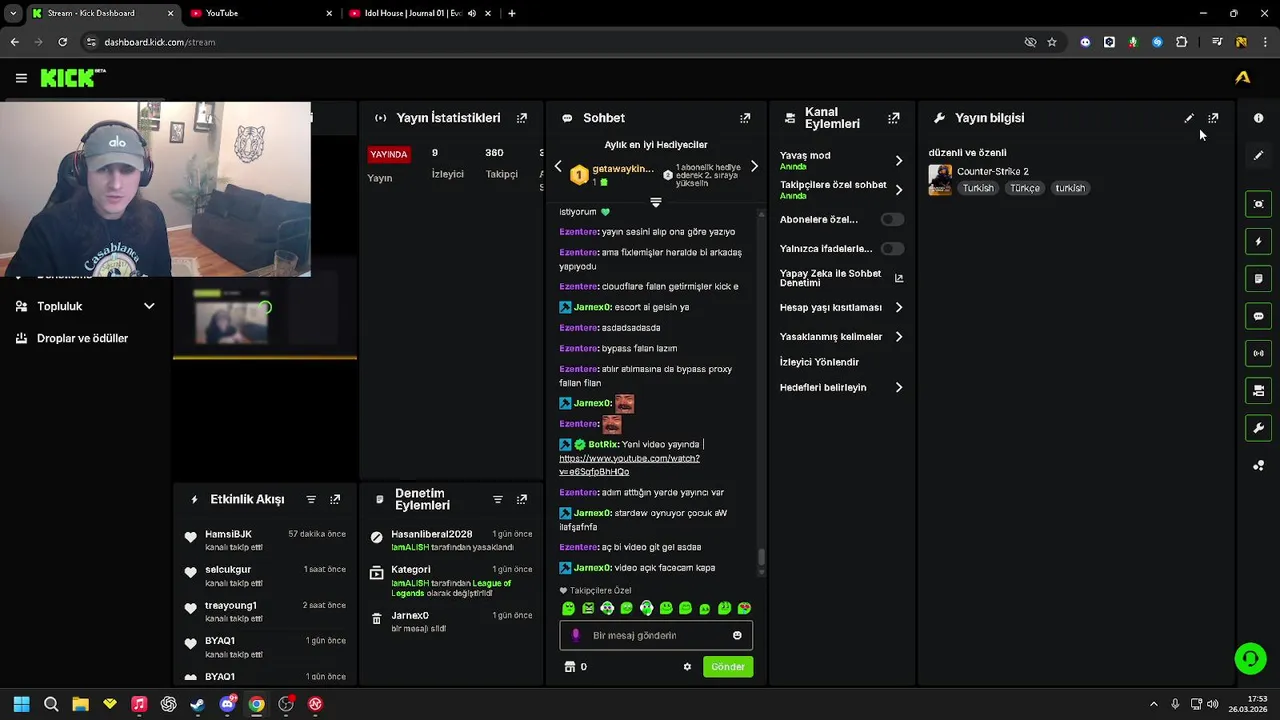Open Hesap yaşı kısıtlaması settings

842,308
